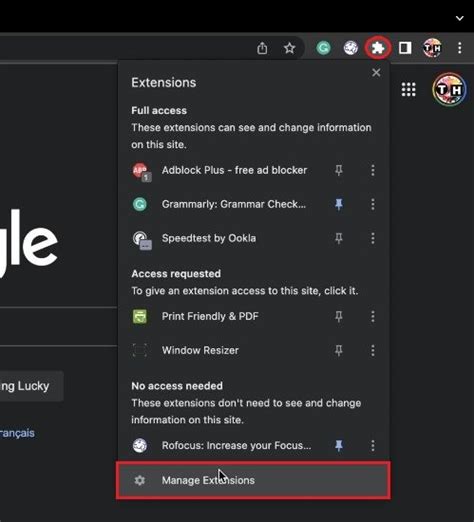Click the share page icon in address bar

pyautogui.click(x=262, y=48)
